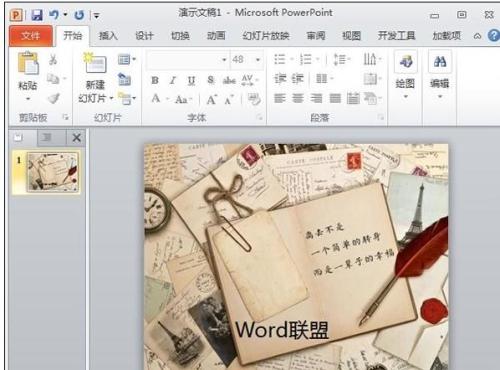Screen dimensions: 500x370
Task: Click the Copy icon
Action: point(53,79)
